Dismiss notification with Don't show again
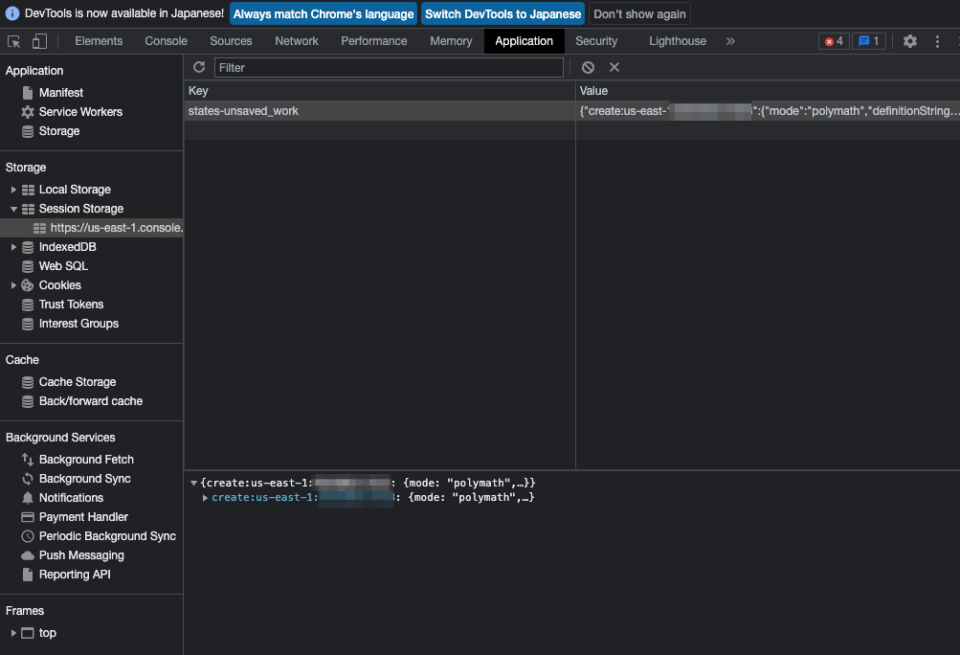960x655 pixels. (639, 13)
